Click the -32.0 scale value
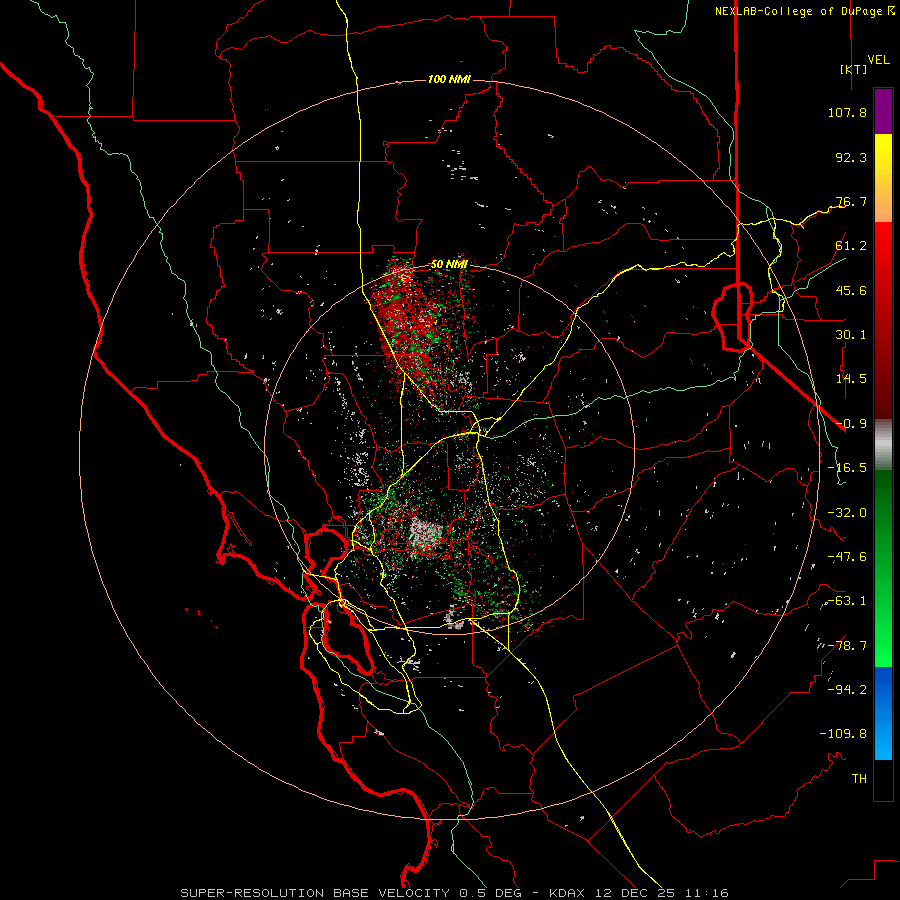Image resolution: width=900 pixels, height=900 pixels. 847,513
